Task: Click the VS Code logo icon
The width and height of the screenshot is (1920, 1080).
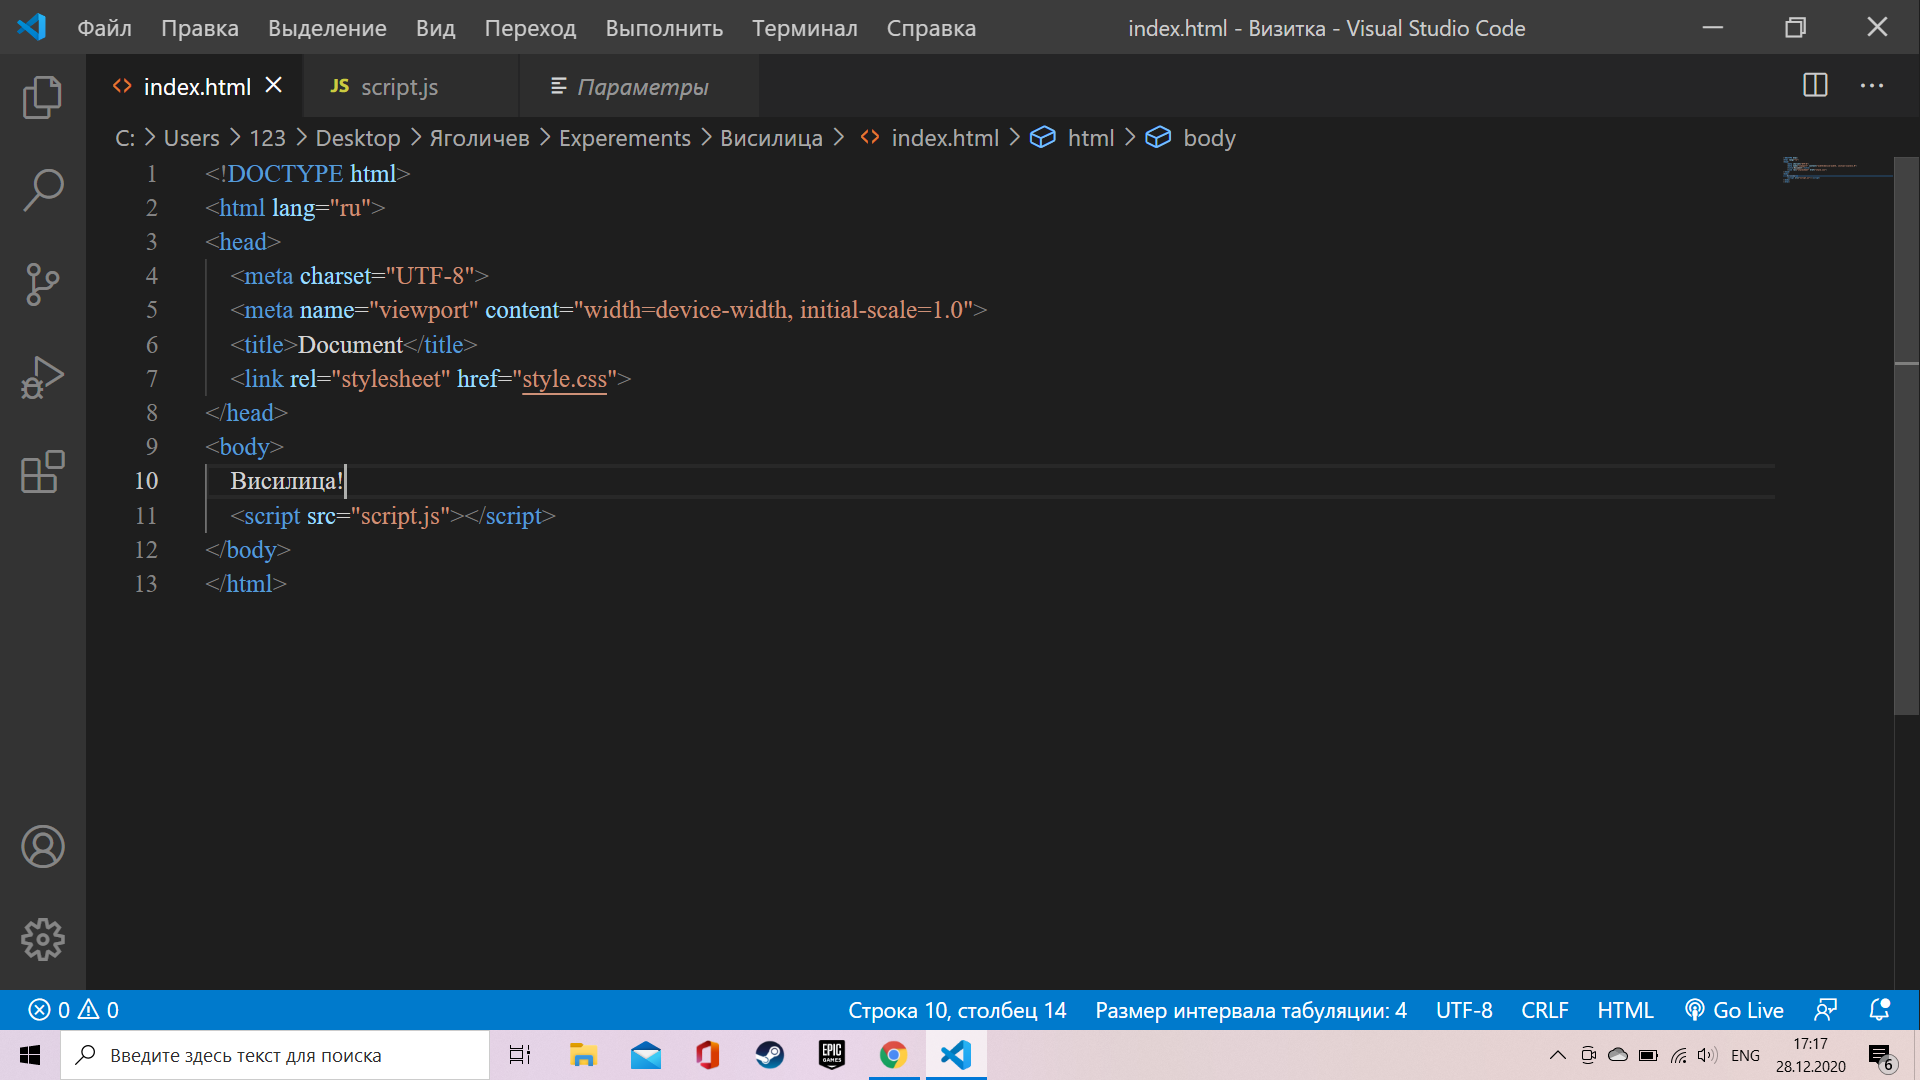Action: point(31,27)
